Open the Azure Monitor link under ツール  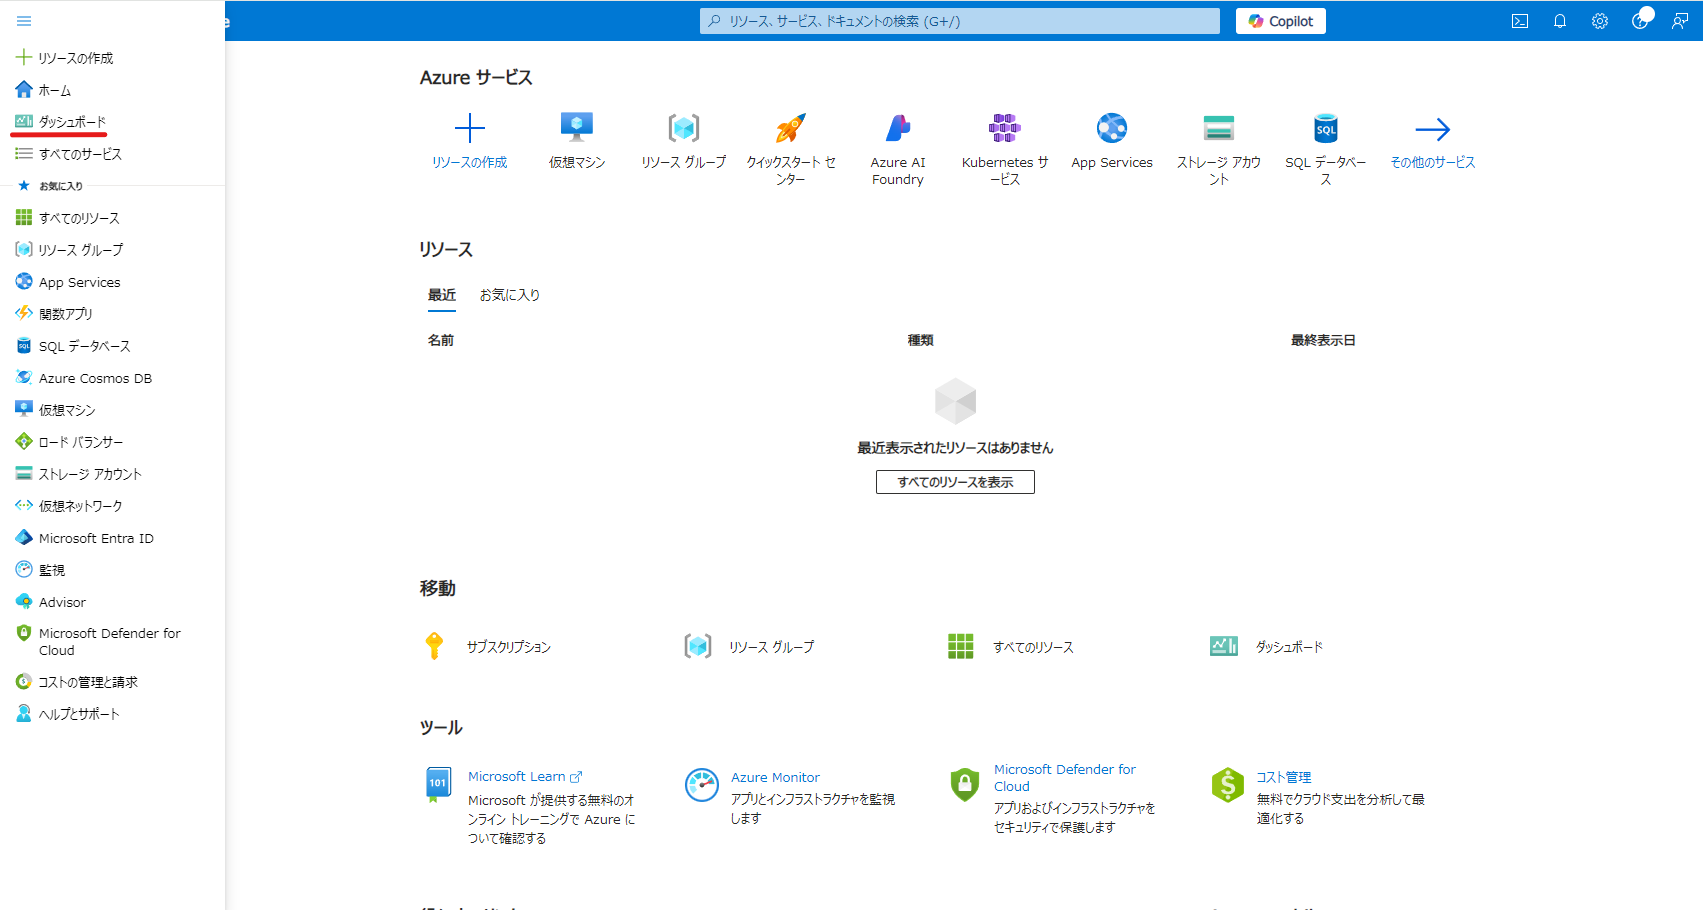pos(775,777)
